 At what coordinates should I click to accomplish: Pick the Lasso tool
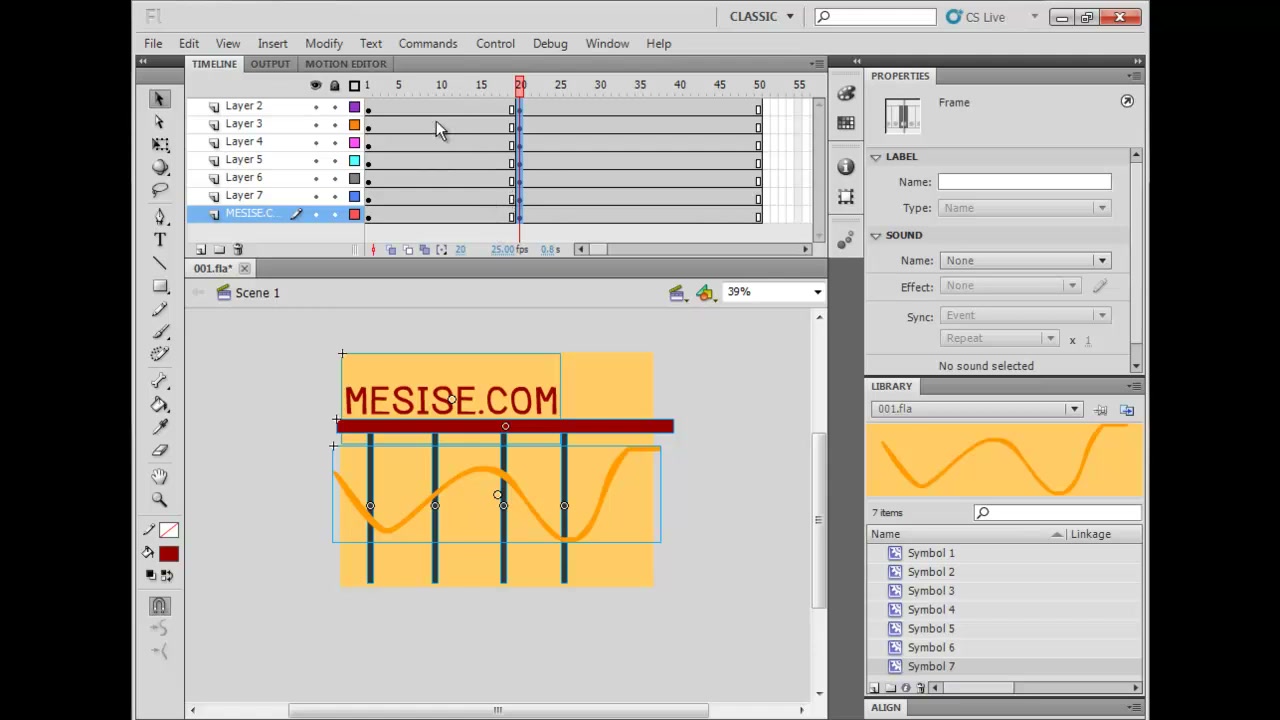(x=160, y=190)
